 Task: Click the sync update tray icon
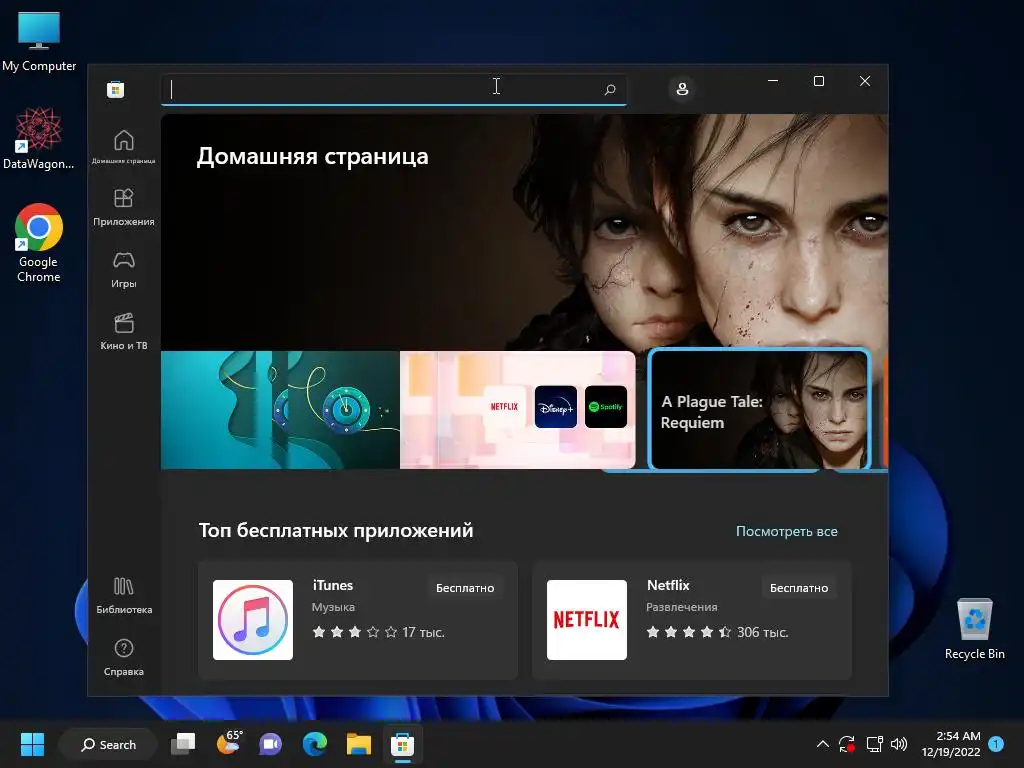(847, 744)
